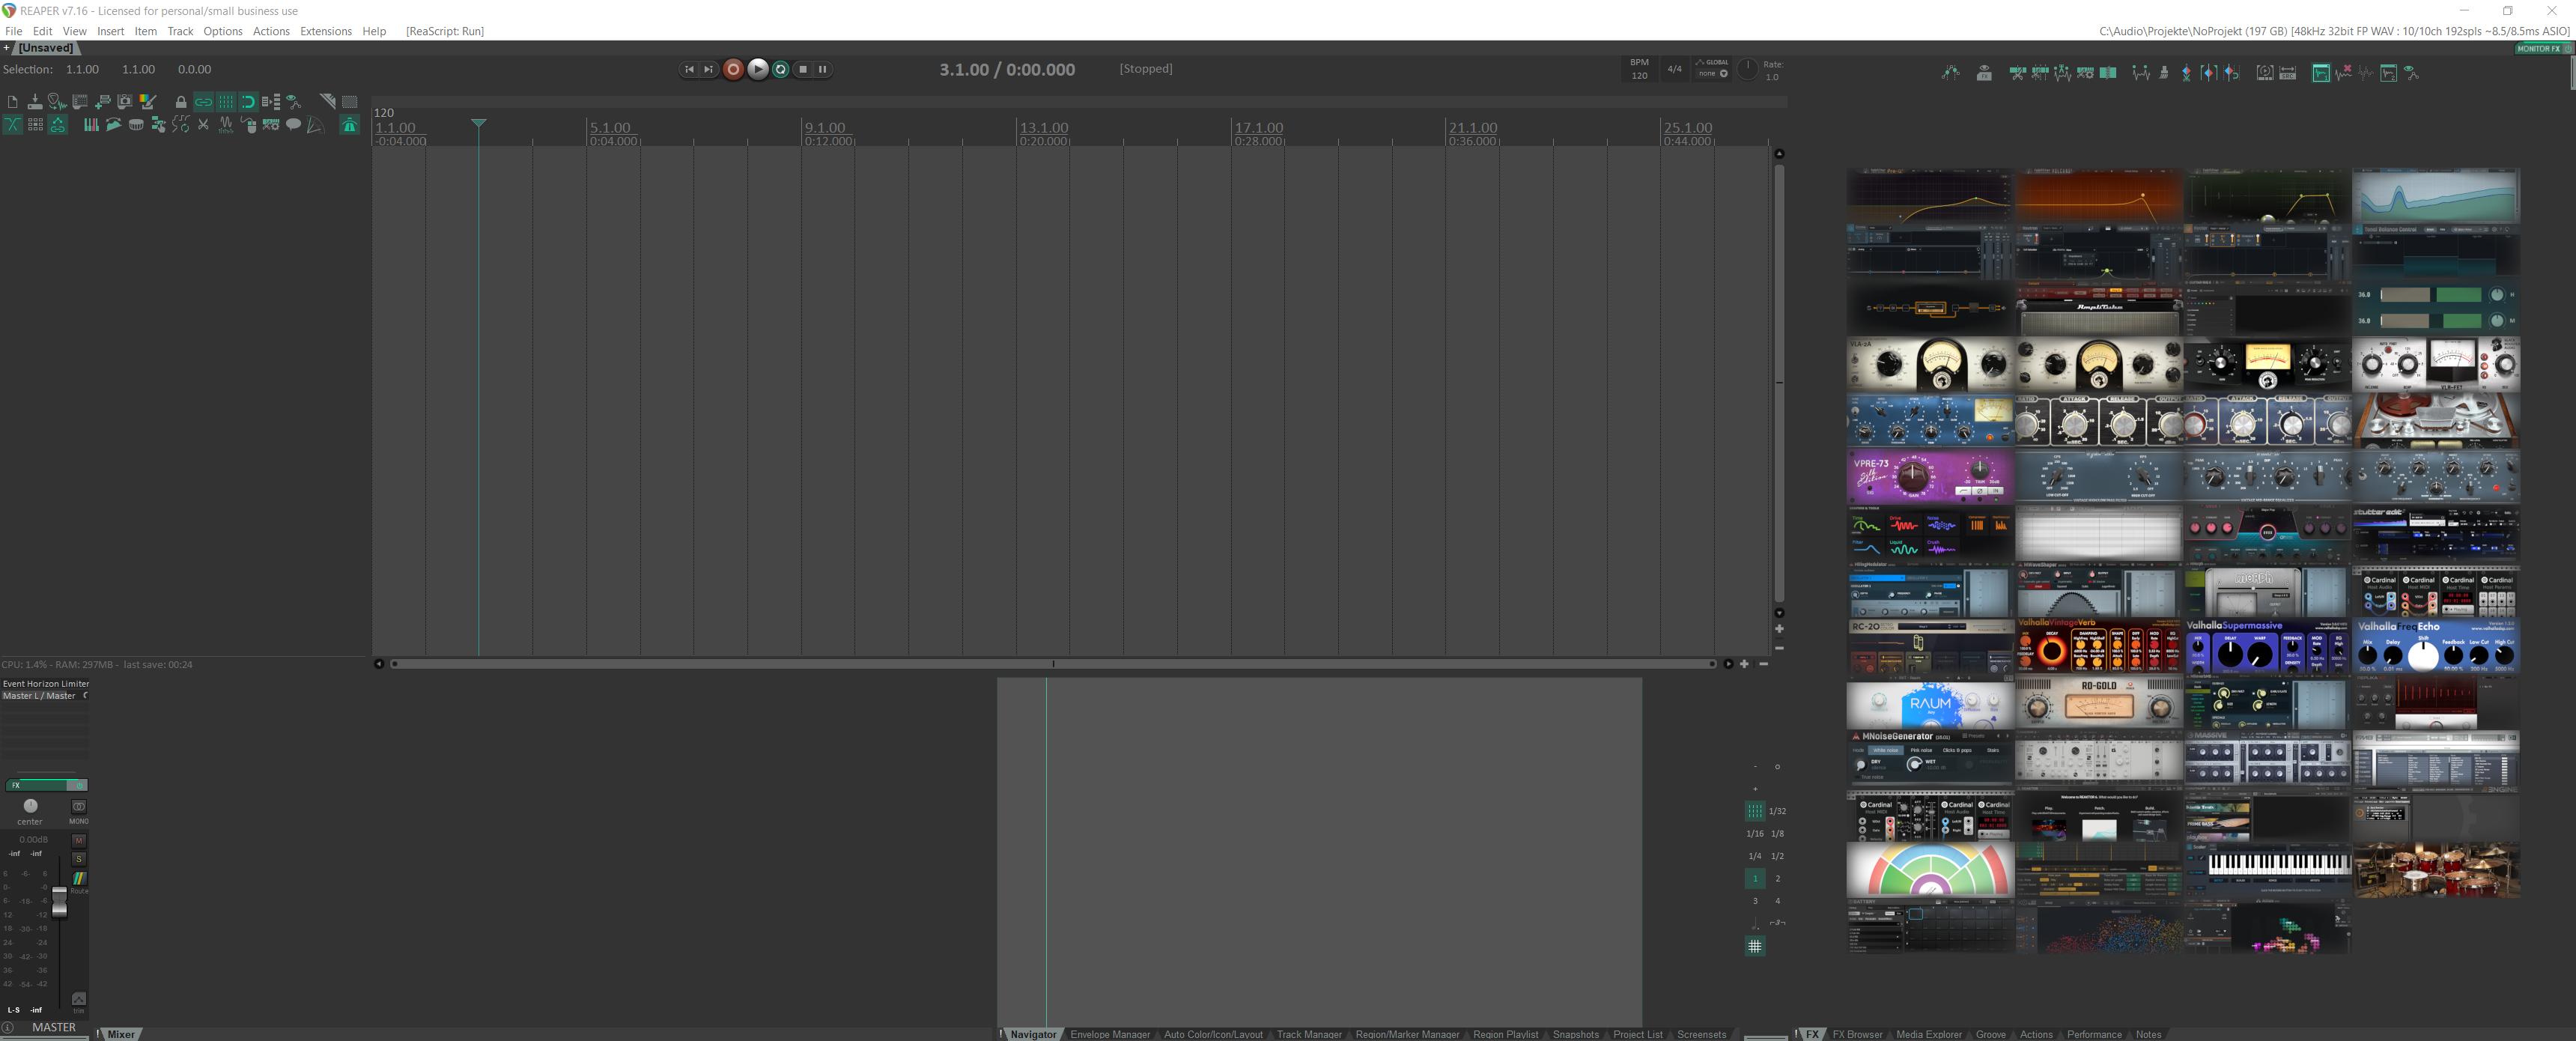Viewport: 2576px width, 1041px height.
Task: Click the New Project icon
Action: coord(13,102)
